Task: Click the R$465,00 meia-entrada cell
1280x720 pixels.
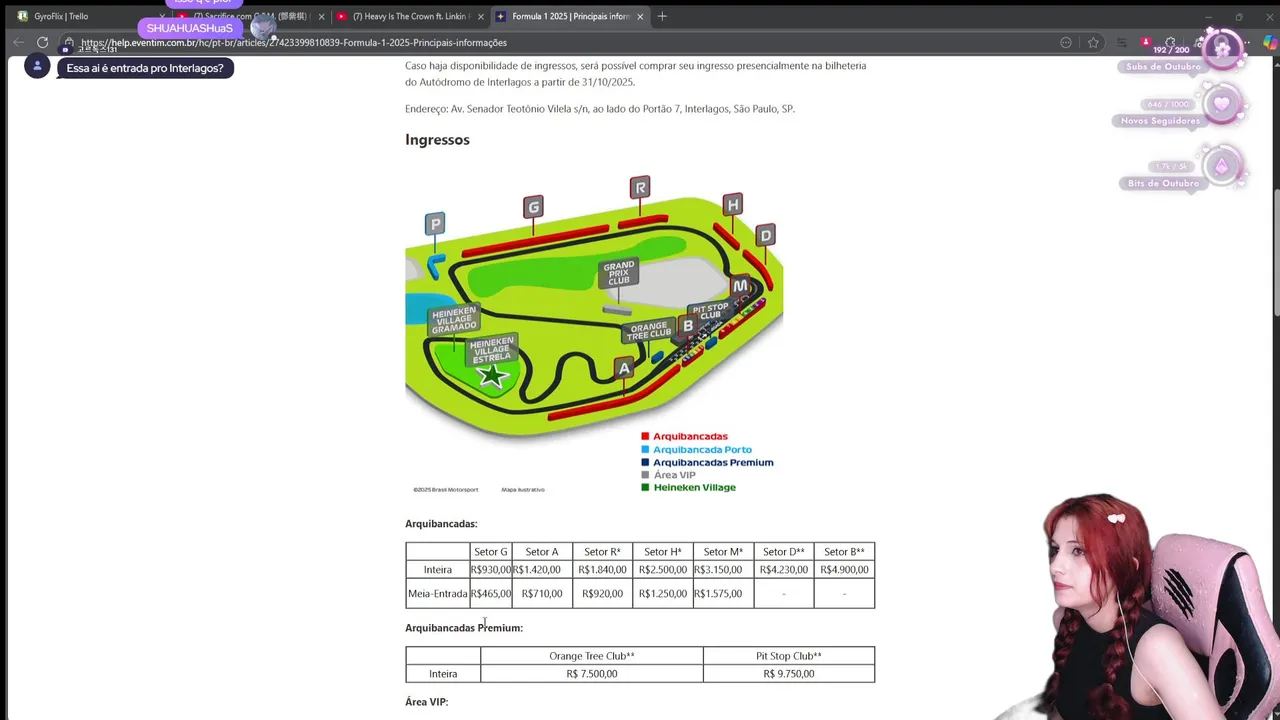Action: [490, 594]
